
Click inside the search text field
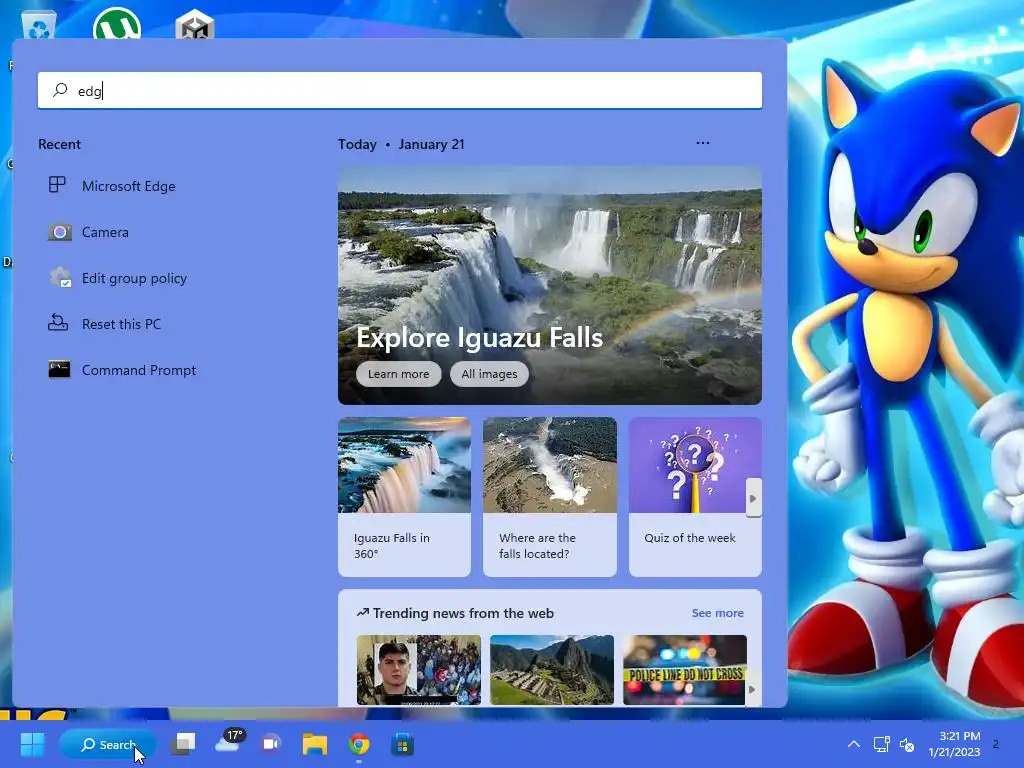400,90
